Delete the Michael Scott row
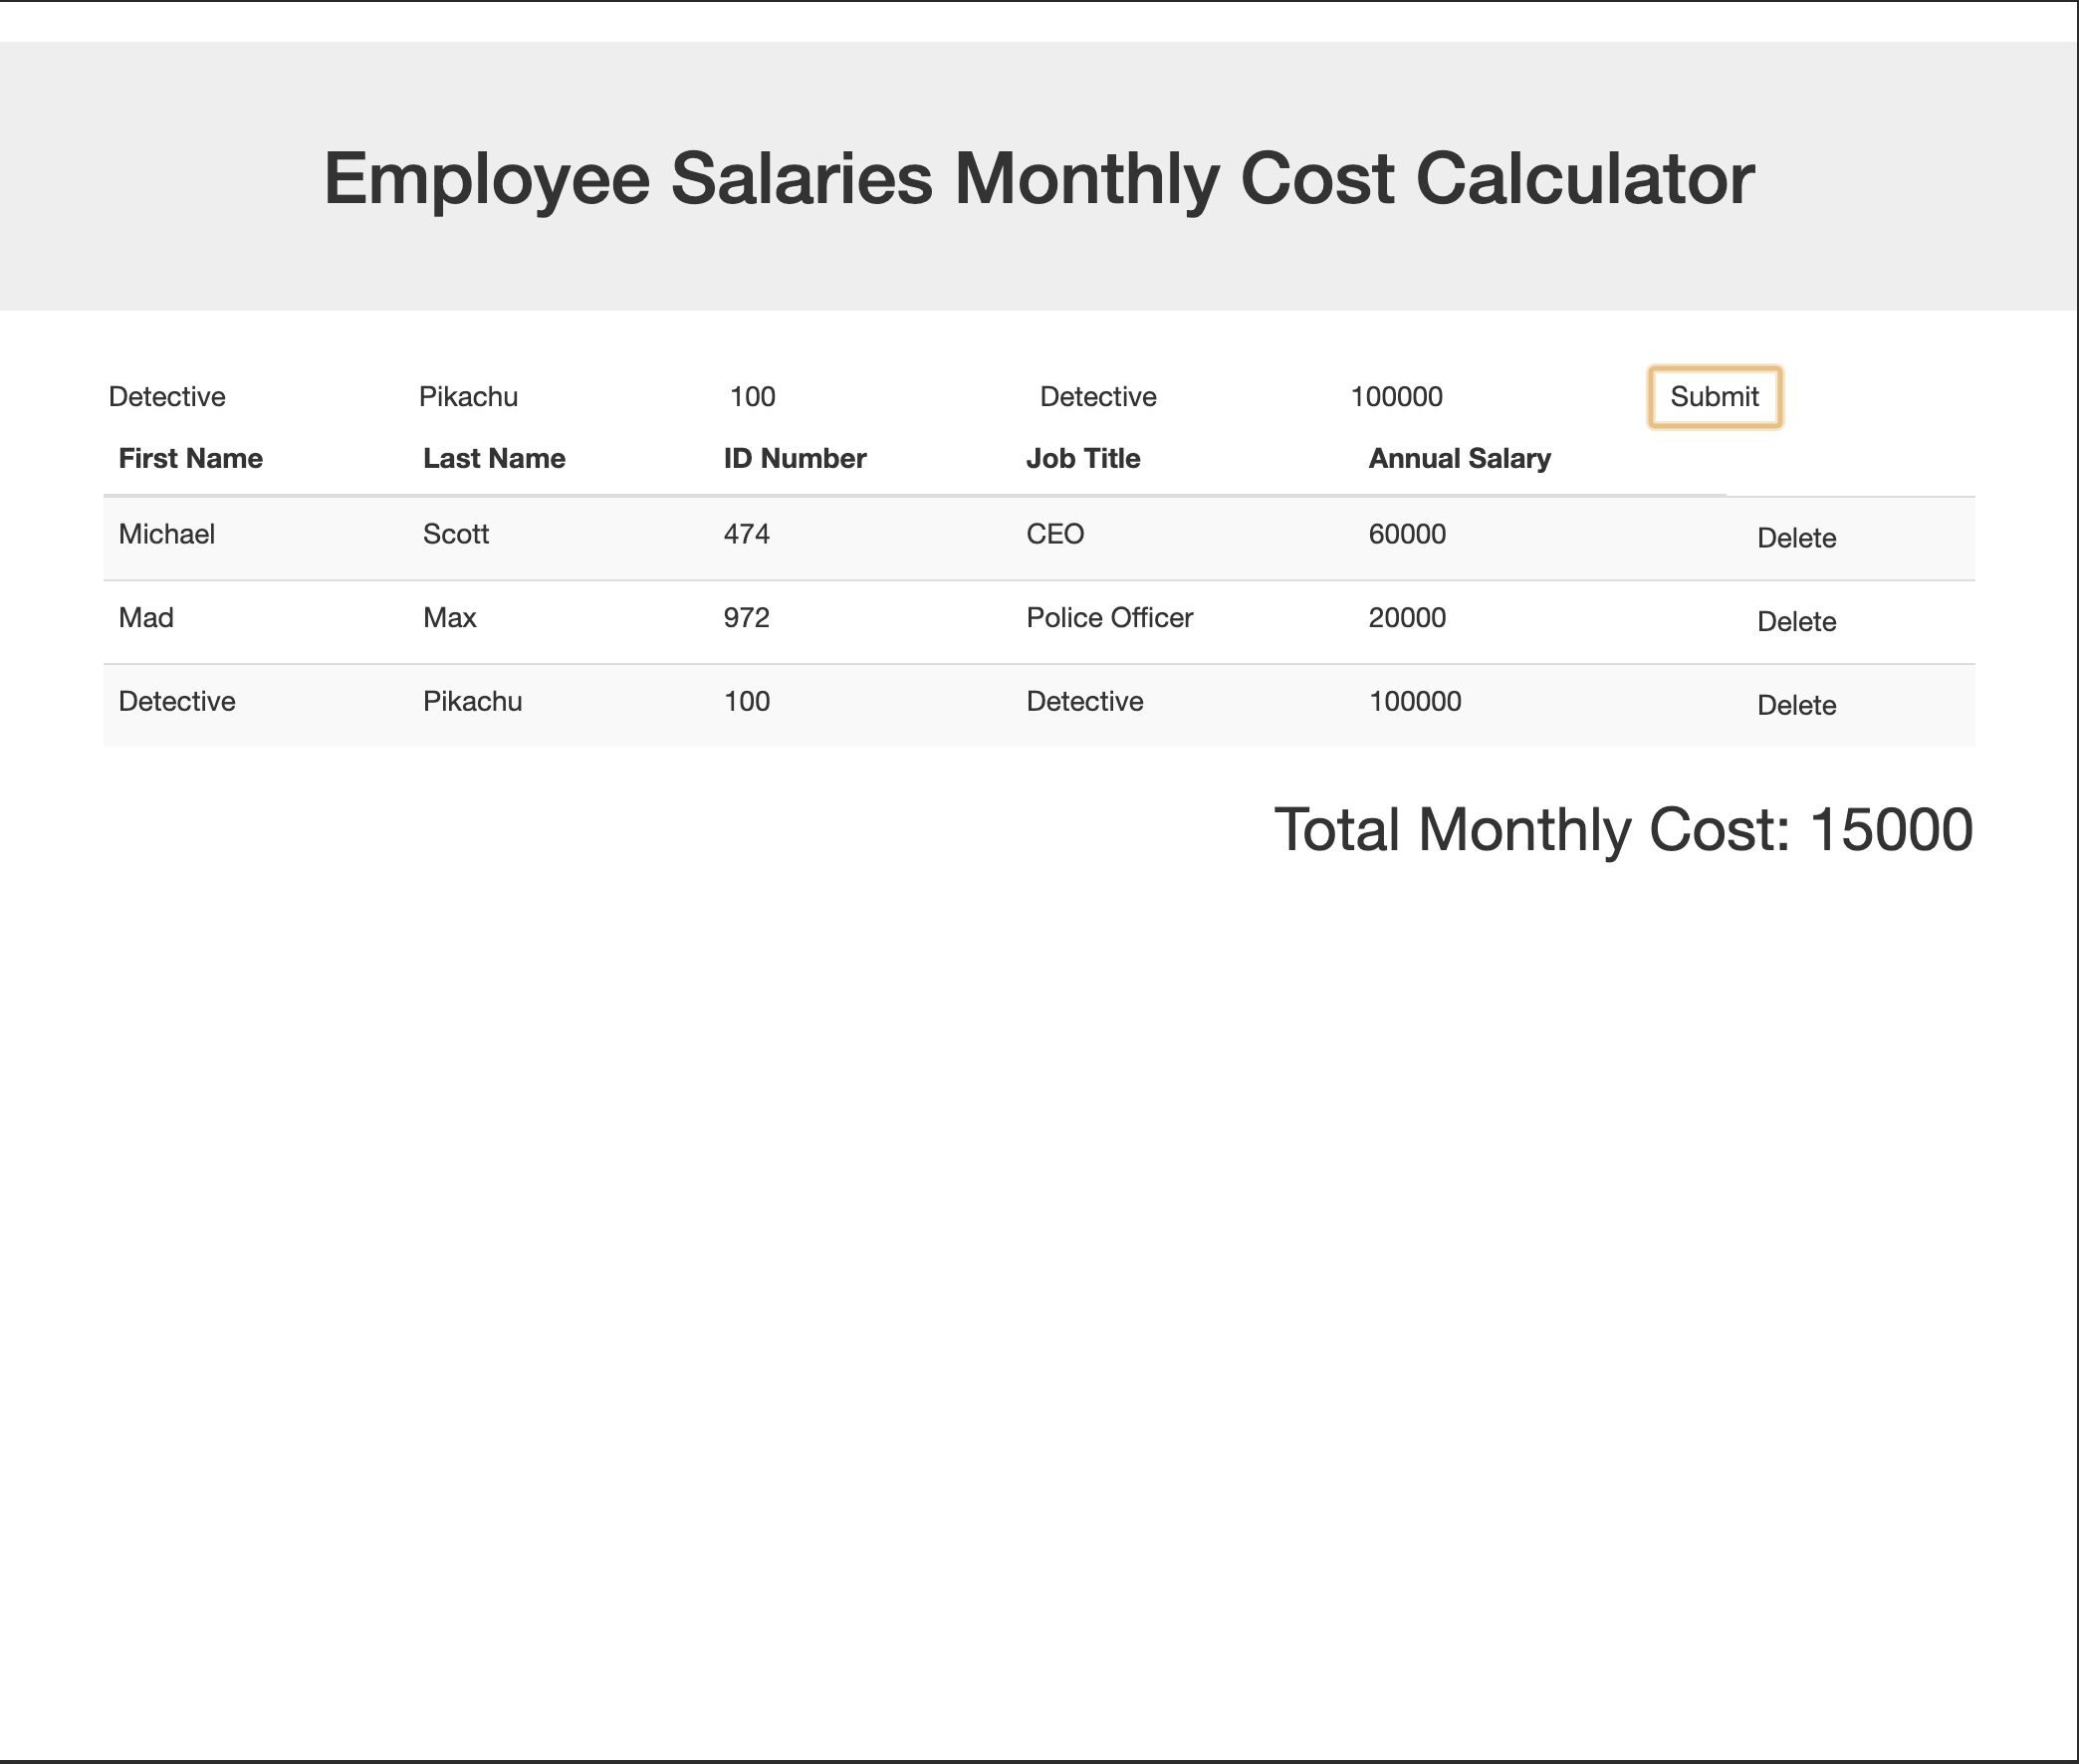 pyautogui.click(x=1796, y=538)
